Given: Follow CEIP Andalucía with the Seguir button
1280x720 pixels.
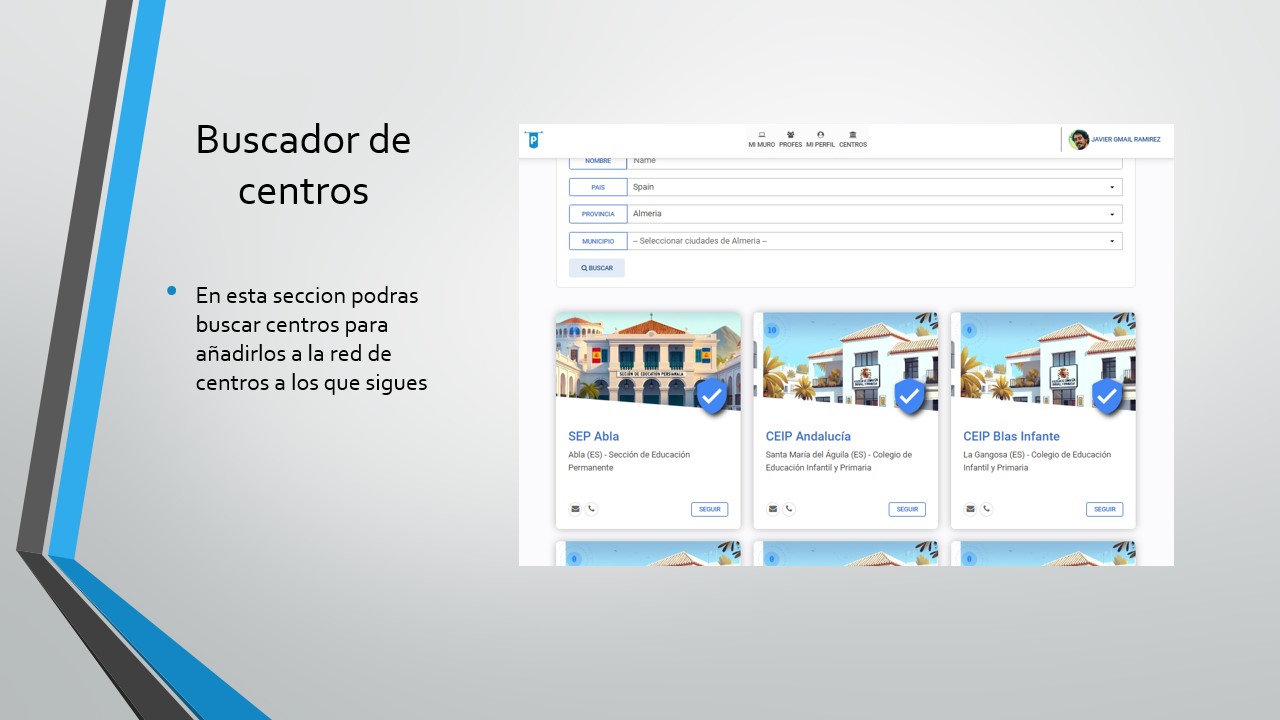Looking at the screenshot, I should point(907,509).
